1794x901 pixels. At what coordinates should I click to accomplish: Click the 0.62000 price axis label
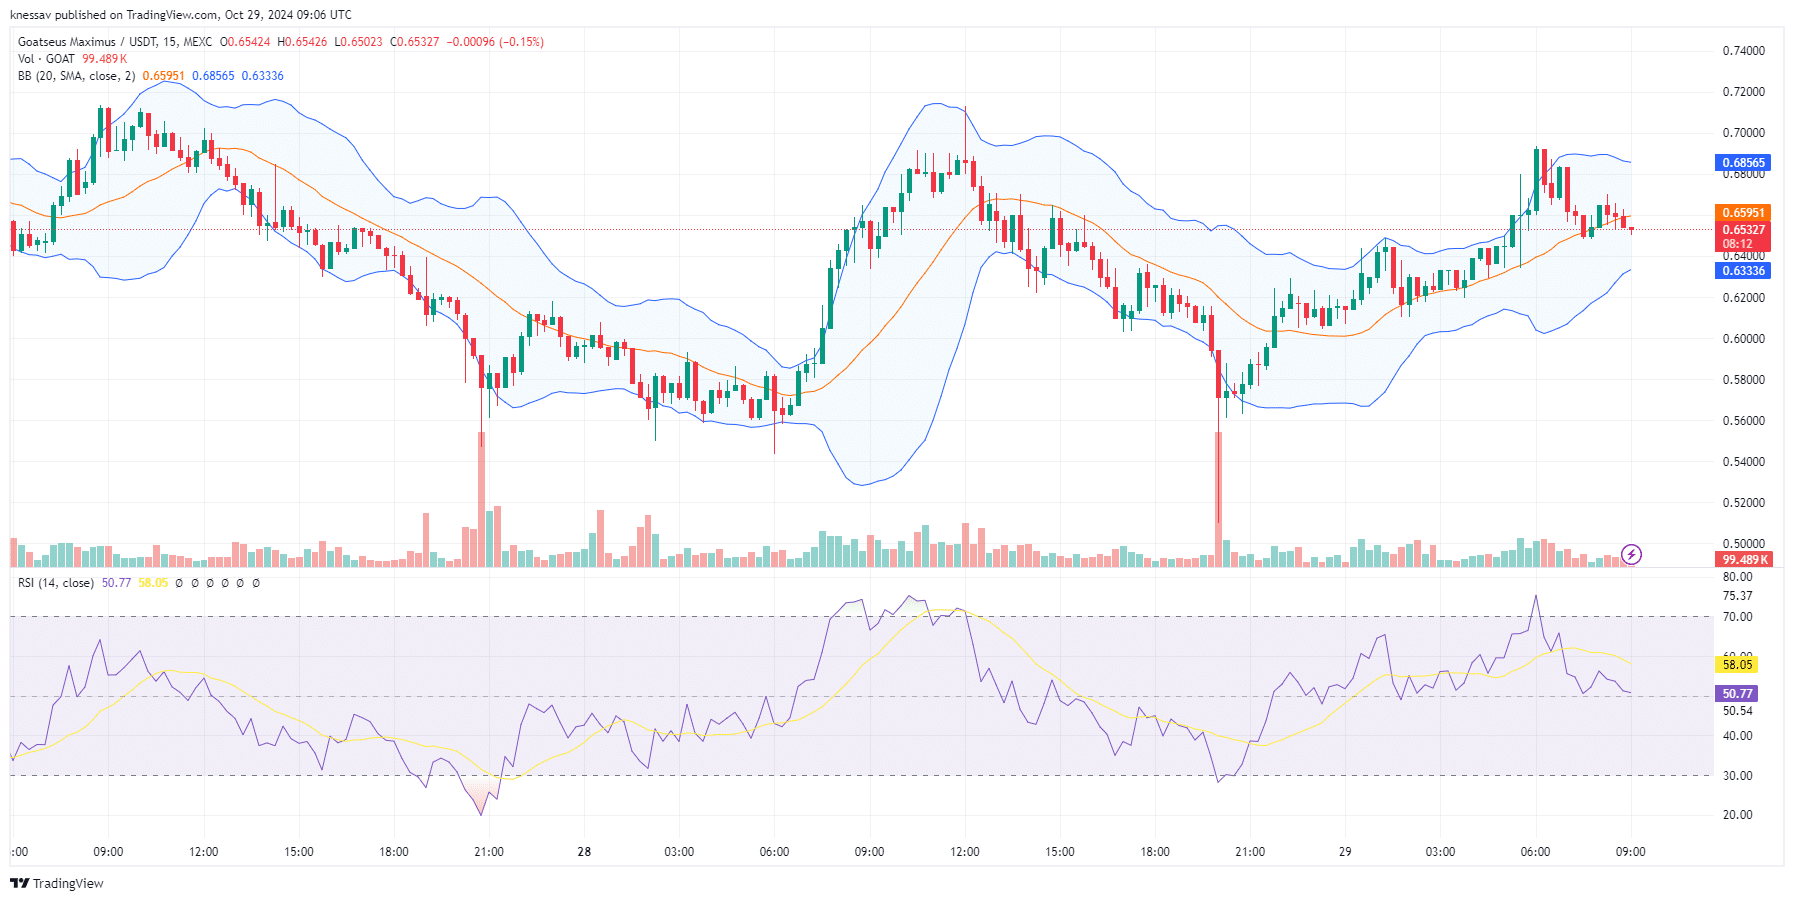1743,298
